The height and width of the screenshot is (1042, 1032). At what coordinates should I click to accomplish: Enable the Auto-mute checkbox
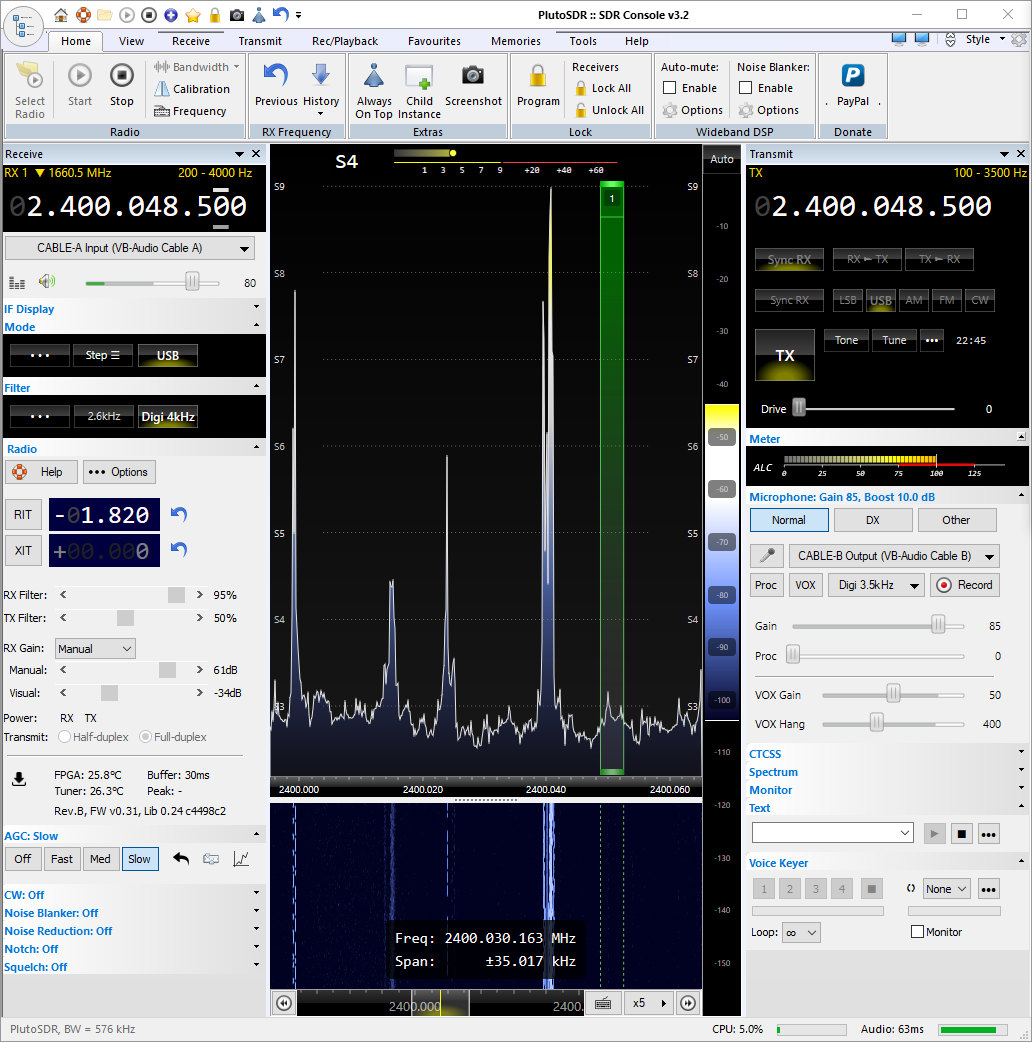[670, 88]
